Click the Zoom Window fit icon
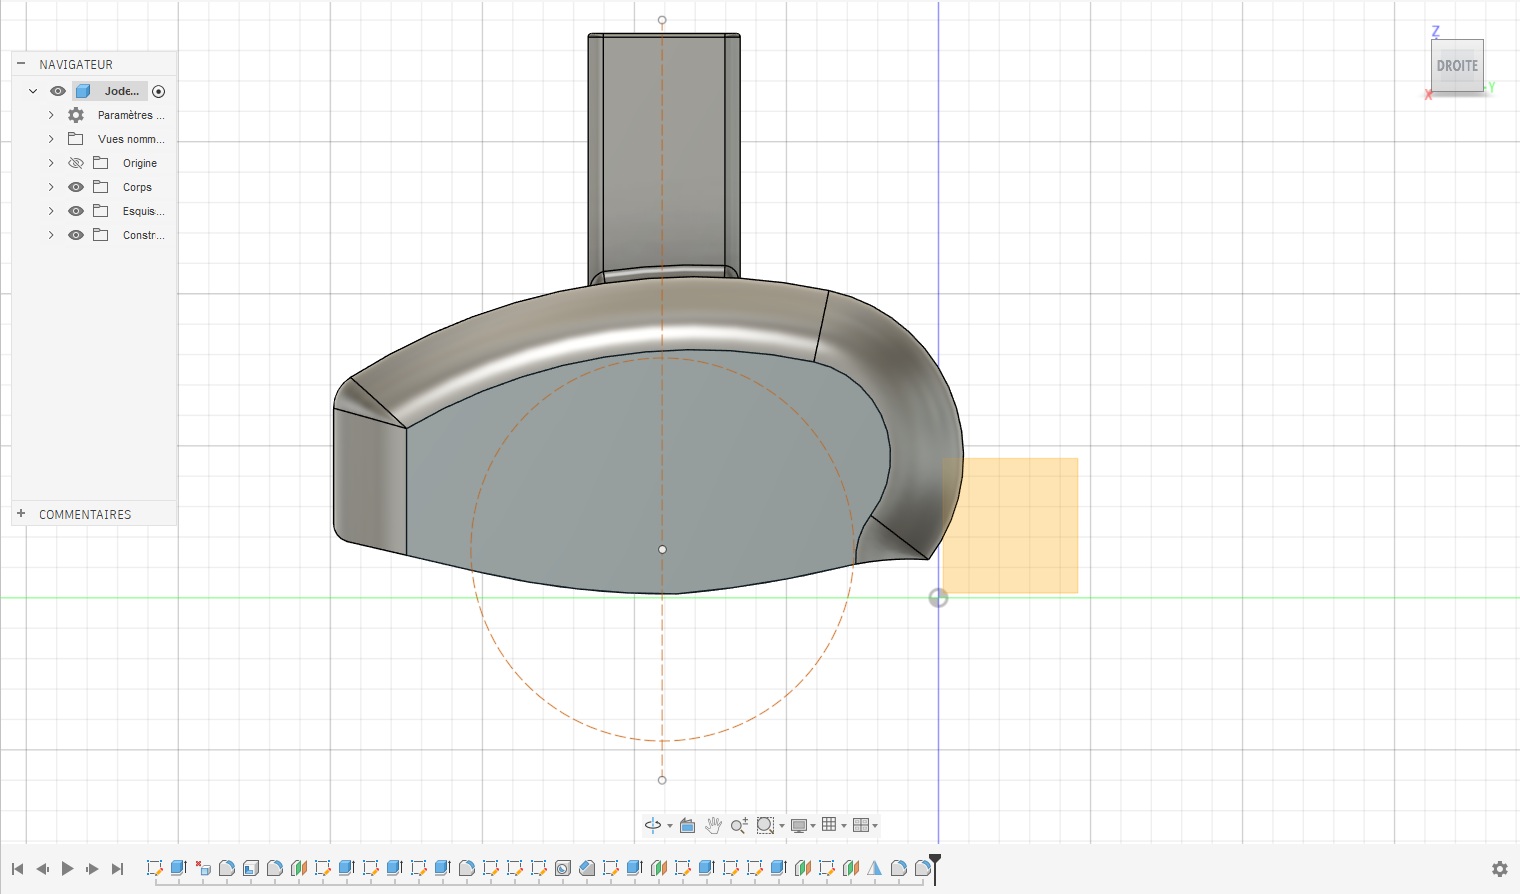This screenshot has width=1520, height=894. coord(765,825)
